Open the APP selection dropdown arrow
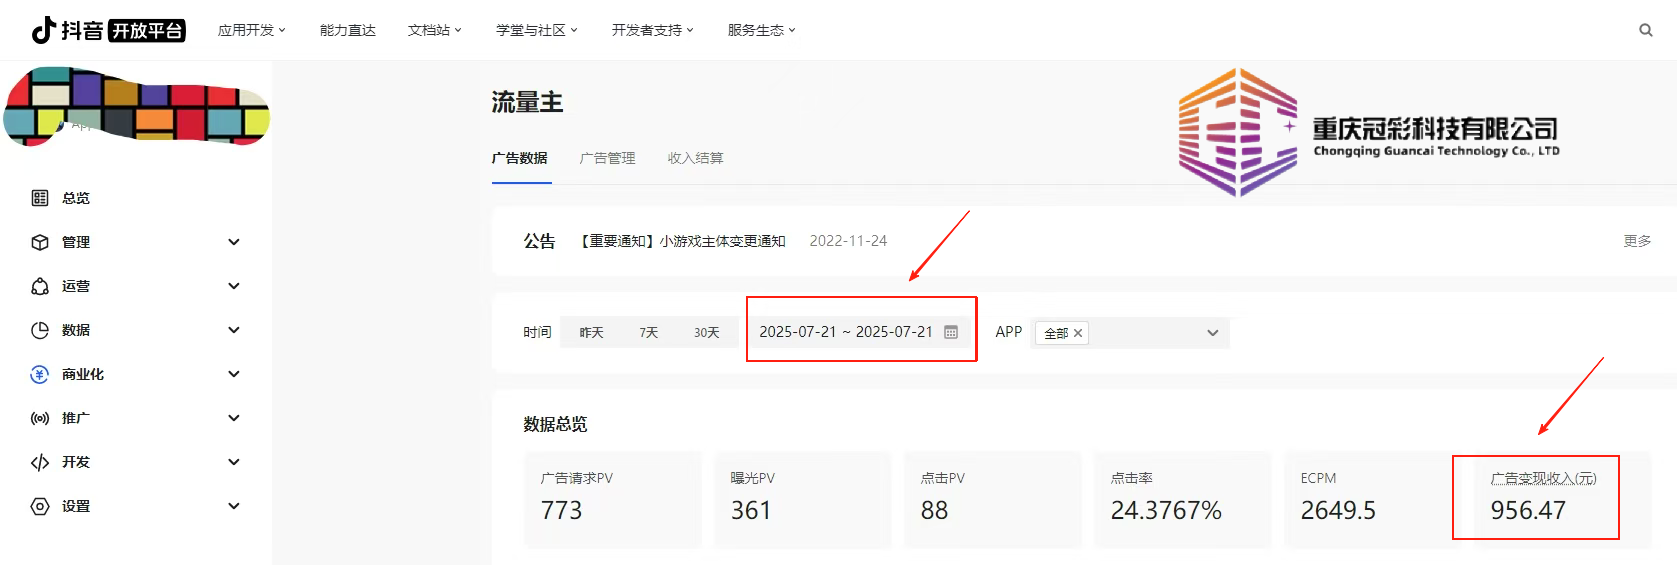This screenshot has width=1677, height=565. click(1213, 333)
